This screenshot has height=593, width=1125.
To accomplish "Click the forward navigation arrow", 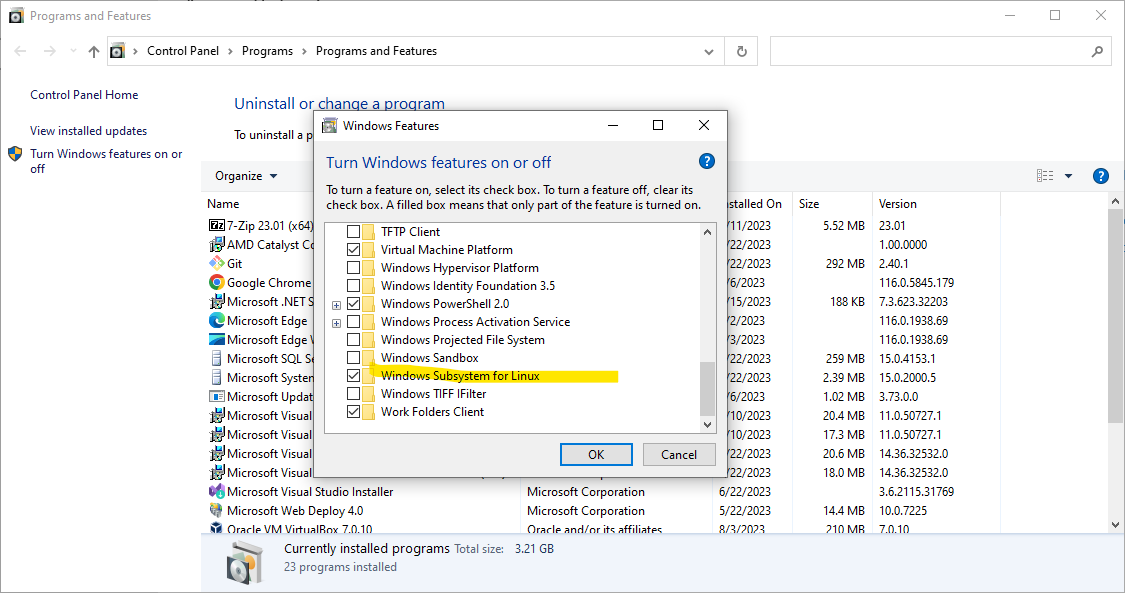I will (x=50, y=52).
